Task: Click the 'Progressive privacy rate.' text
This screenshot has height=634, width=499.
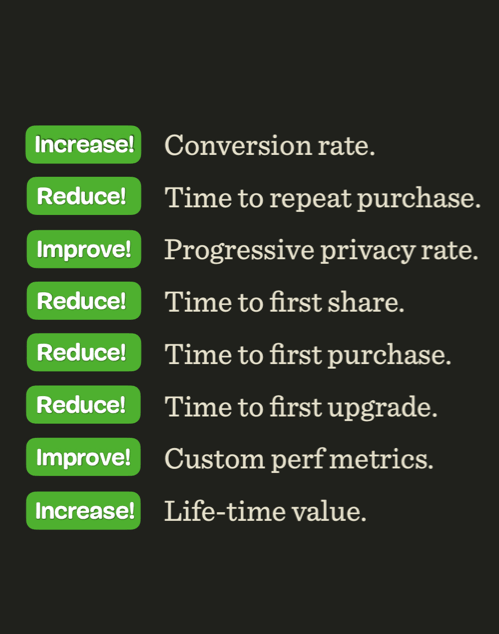Action: [321, 251]
